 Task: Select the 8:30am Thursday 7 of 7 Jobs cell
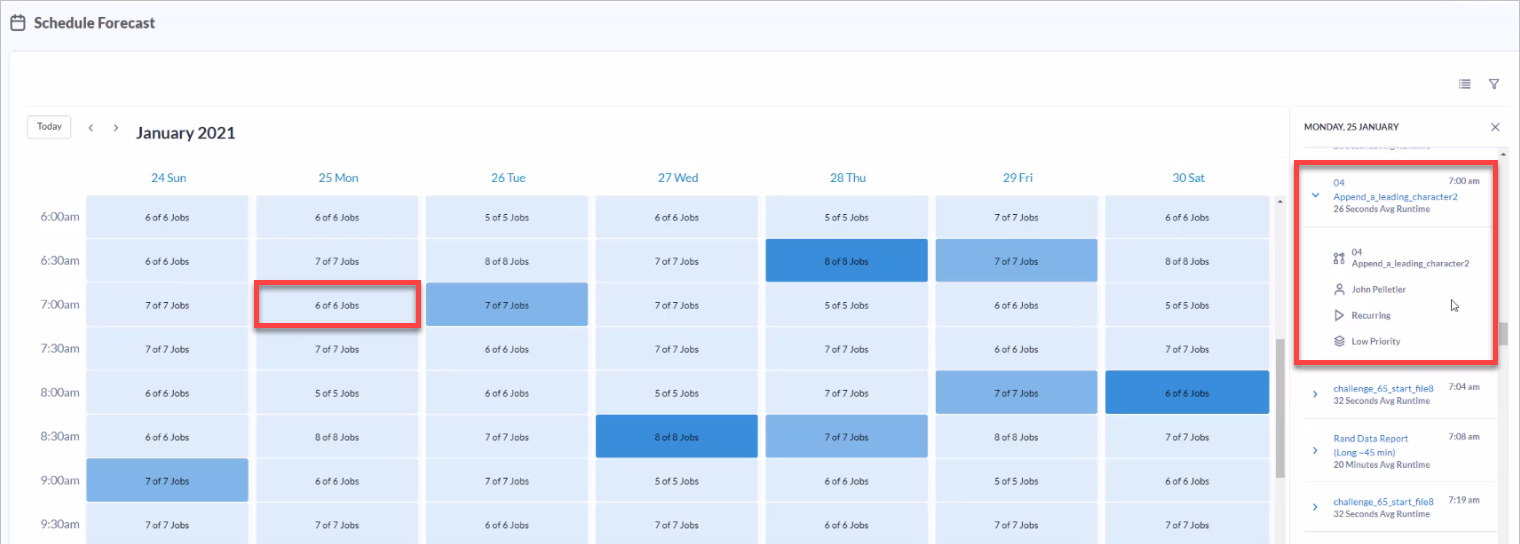click(x=847, y=437)
